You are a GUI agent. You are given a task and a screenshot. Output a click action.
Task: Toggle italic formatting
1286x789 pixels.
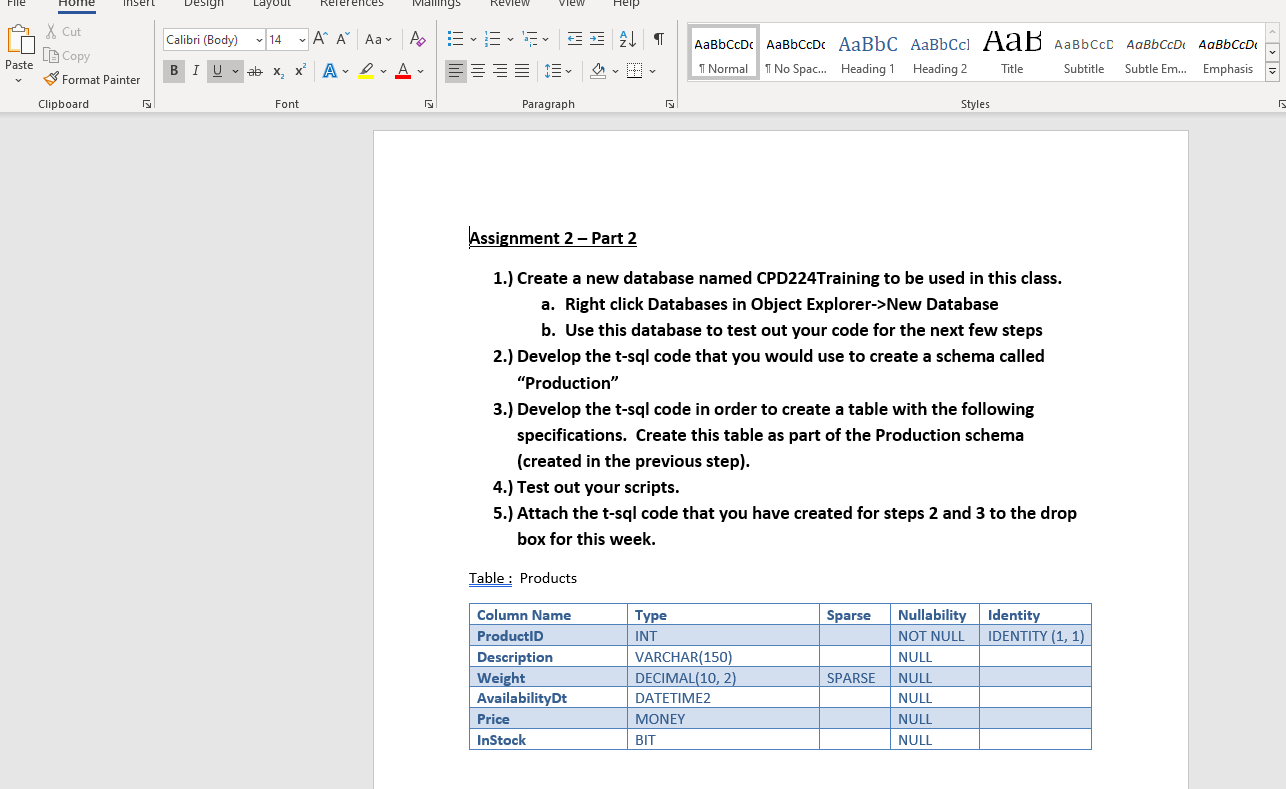tap(196, 71)
